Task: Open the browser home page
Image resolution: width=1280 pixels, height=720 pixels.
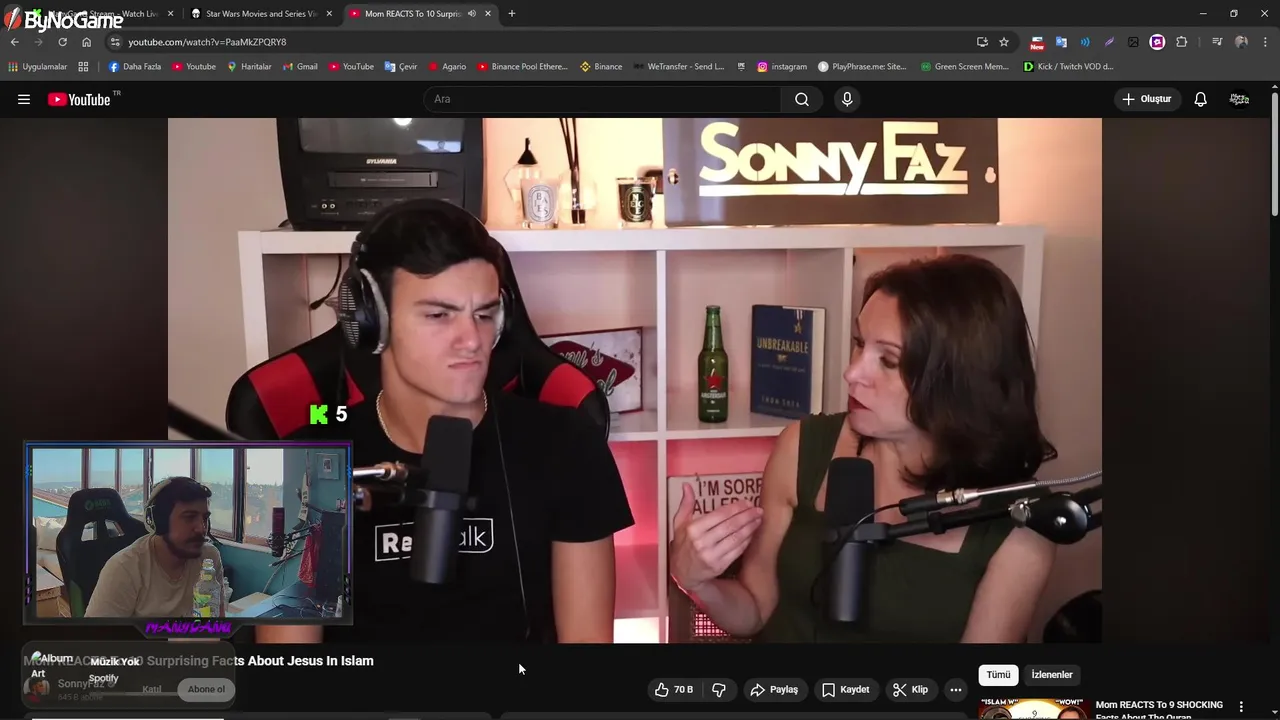Action: pyautogui.click(x=86, y=42)
